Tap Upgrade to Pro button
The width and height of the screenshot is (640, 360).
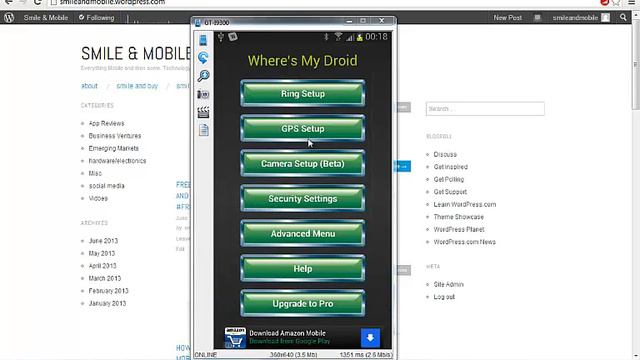tap(302, 304)
